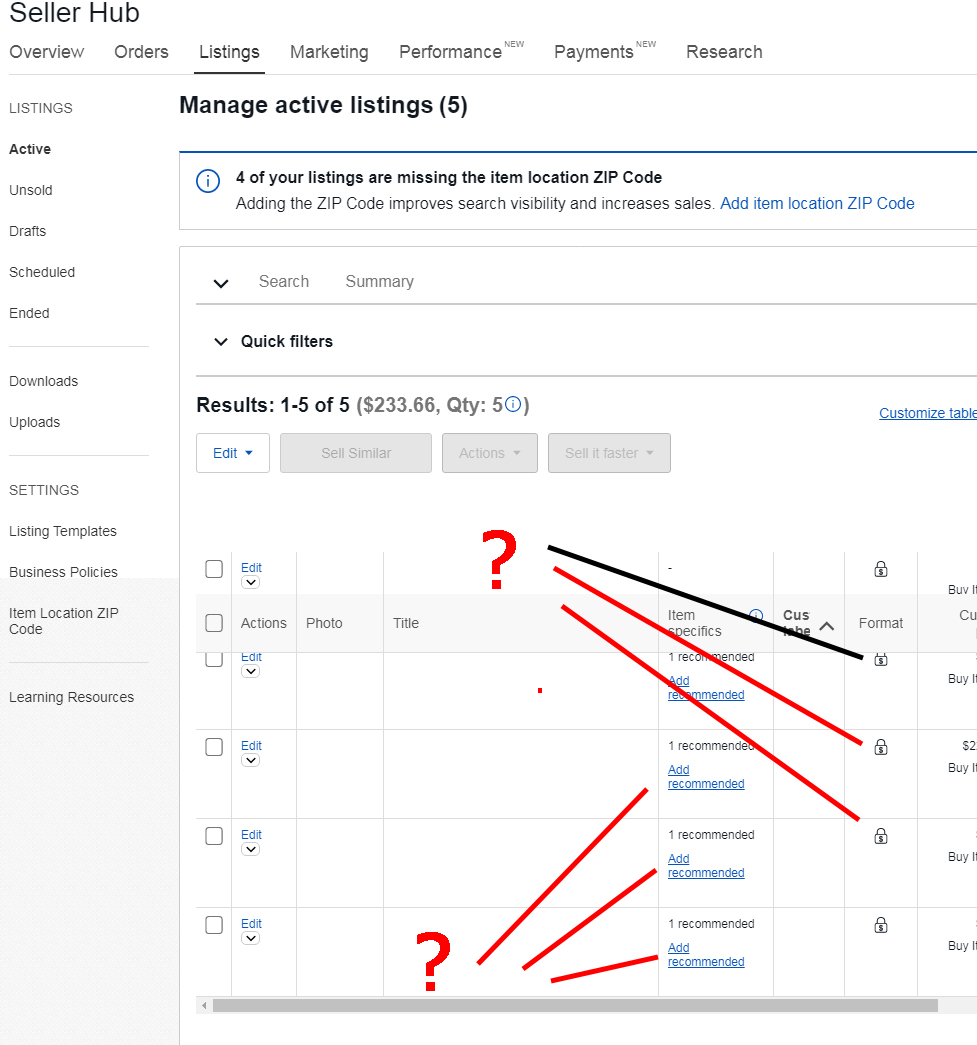Viewport: 977px width, 1045px height.
Task: Click the info icon beside the results total
Action: 512,405
